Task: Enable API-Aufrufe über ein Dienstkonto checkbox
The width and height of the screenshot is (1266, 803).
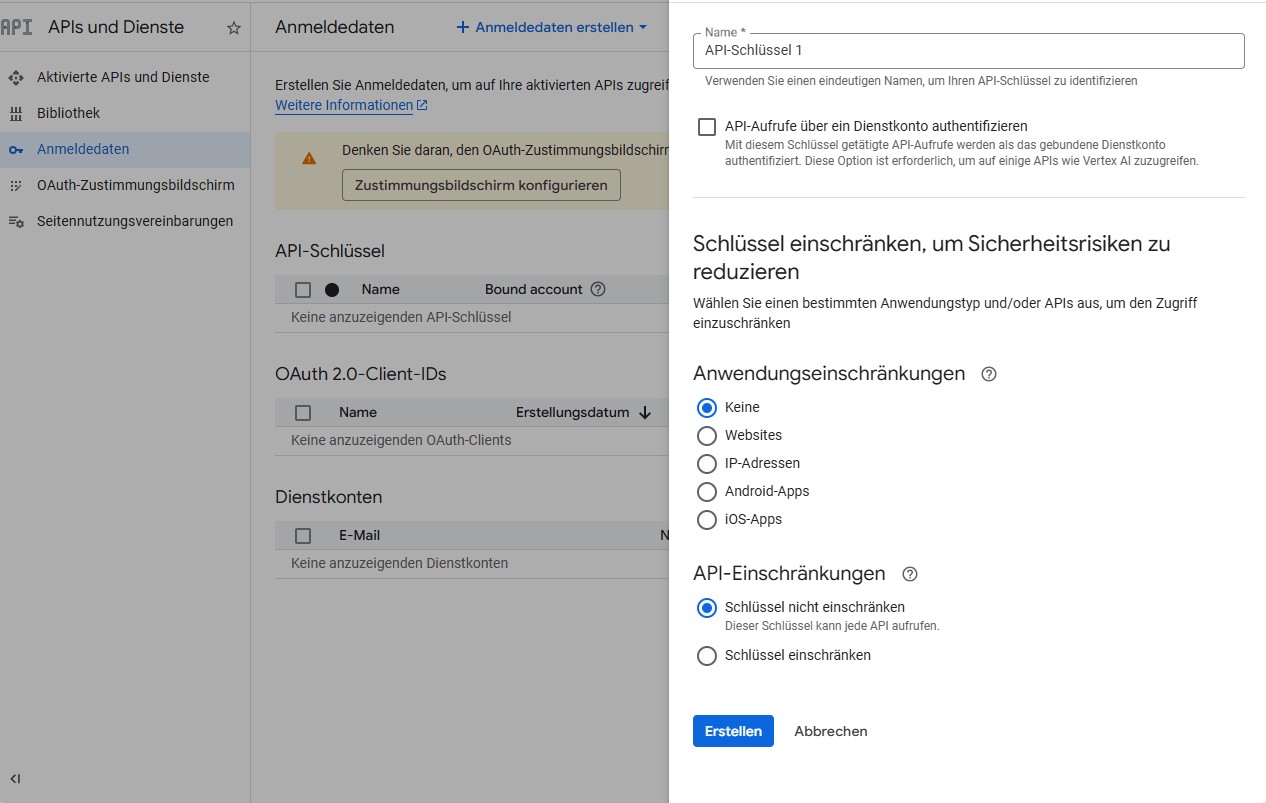Action: pyautogui.click(x=707, y=127)
